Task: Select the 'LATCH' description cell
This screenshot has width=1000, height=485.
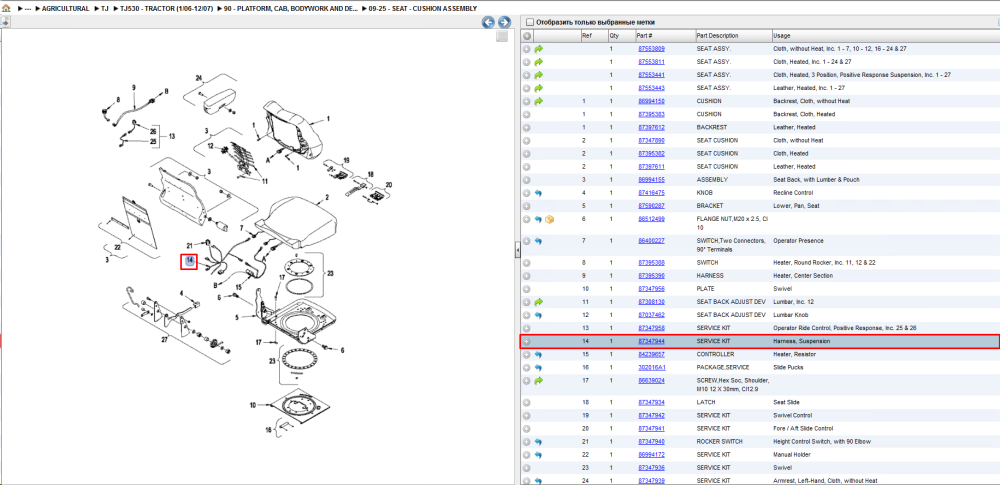Action: click(x=705, y=403)
